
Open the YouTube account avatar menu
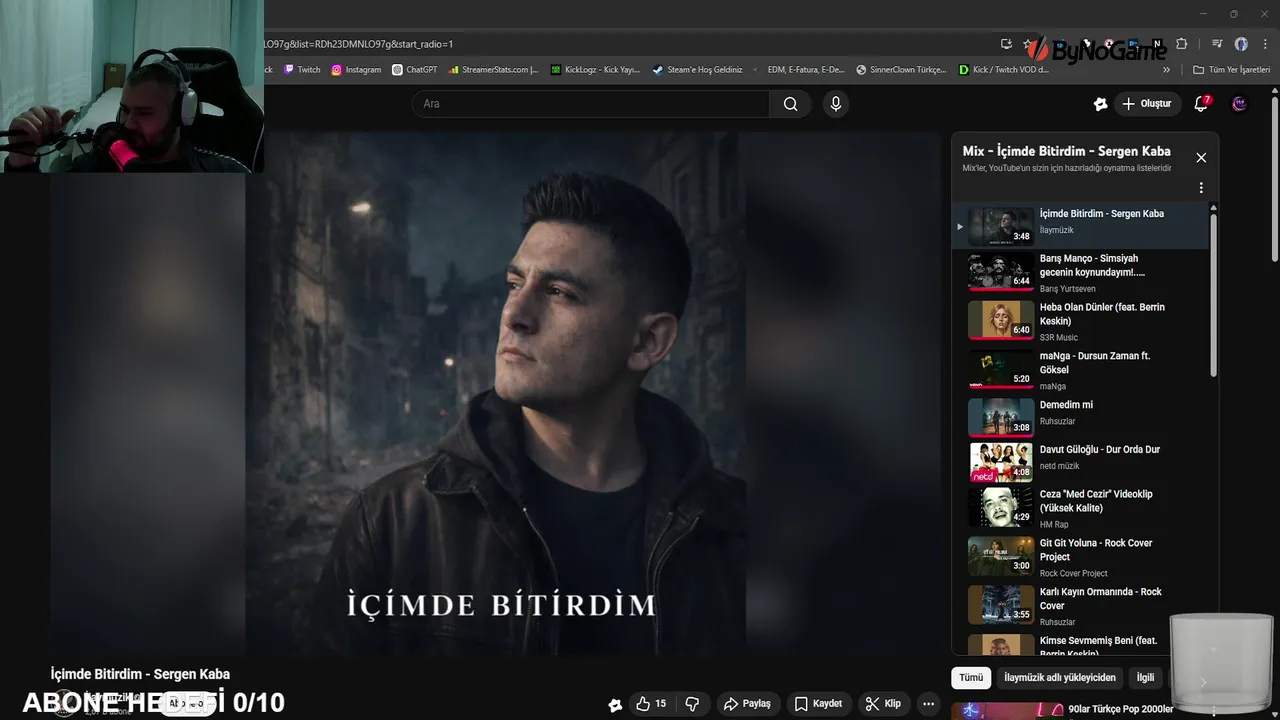[1239, 104]
